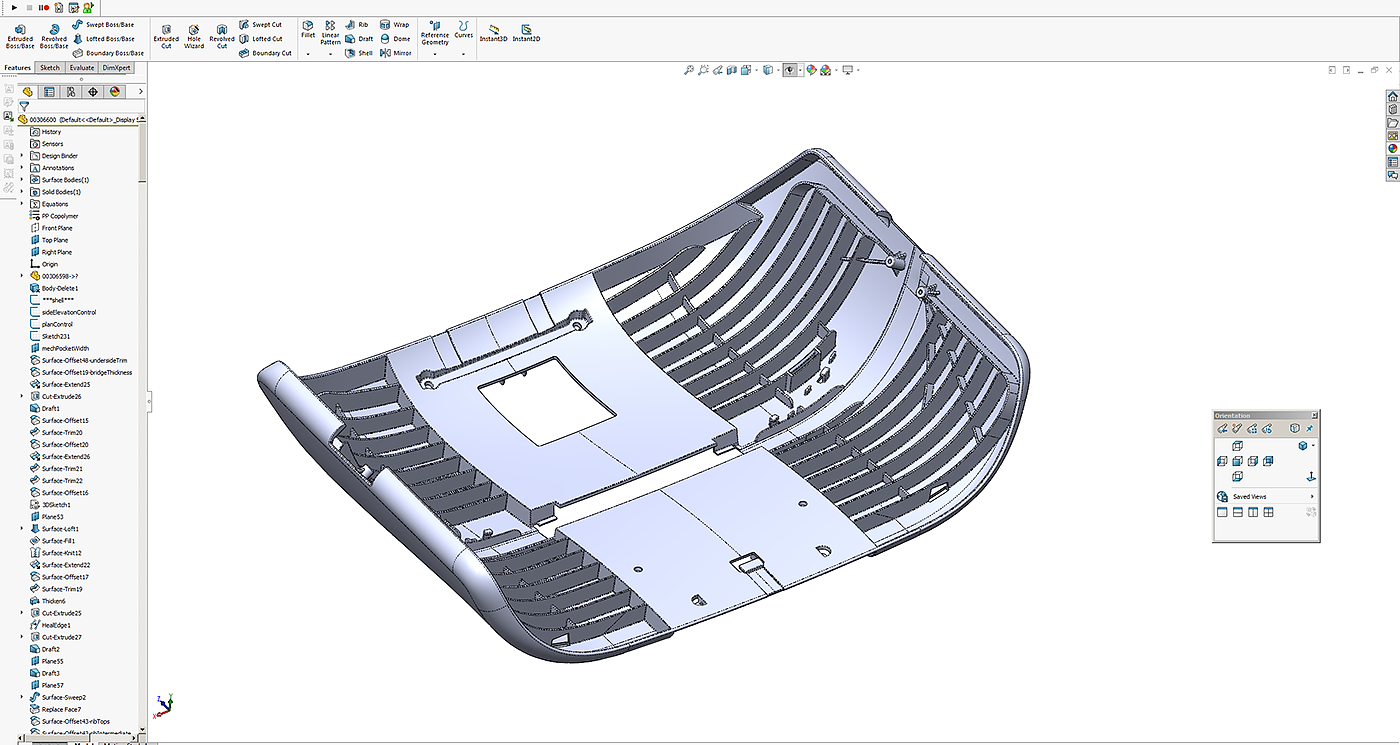Open Appearances tab in right task pane

(x=1392, y=148)
